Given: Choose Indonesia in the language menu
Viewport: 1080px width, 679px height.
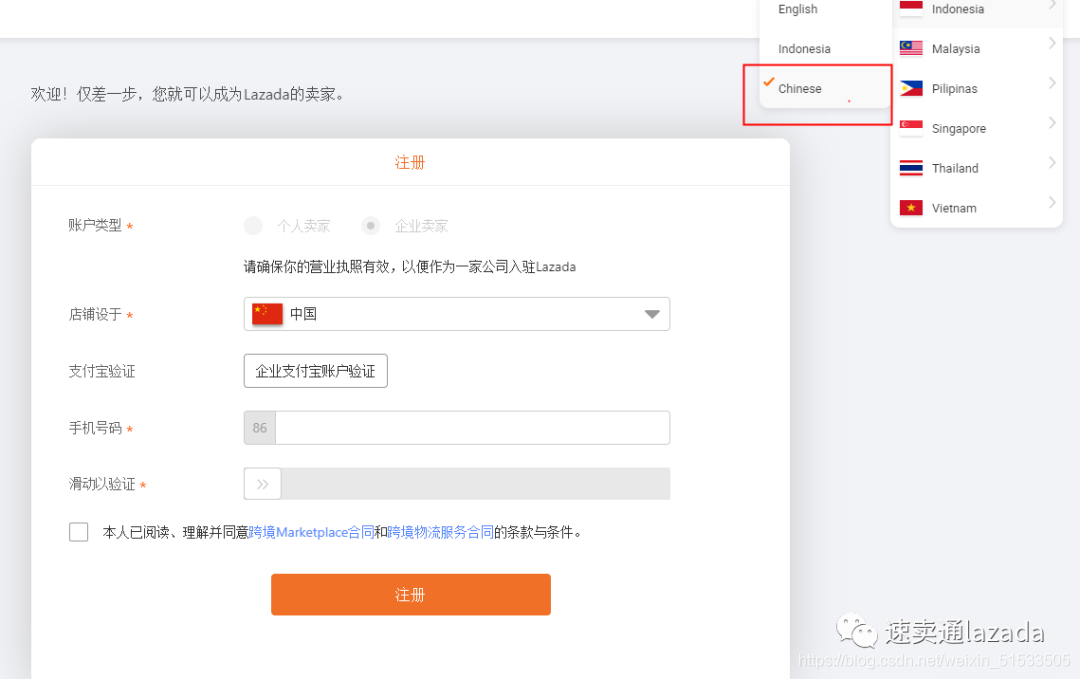Looking at the screenshot, I should tap(804, 49).
